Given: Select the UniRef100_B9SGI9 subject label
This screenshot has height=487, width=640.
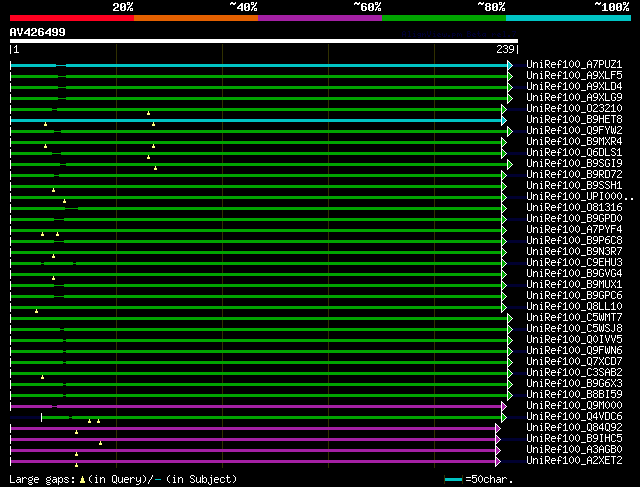Looking at the screenshot, I should coord(574,164).
